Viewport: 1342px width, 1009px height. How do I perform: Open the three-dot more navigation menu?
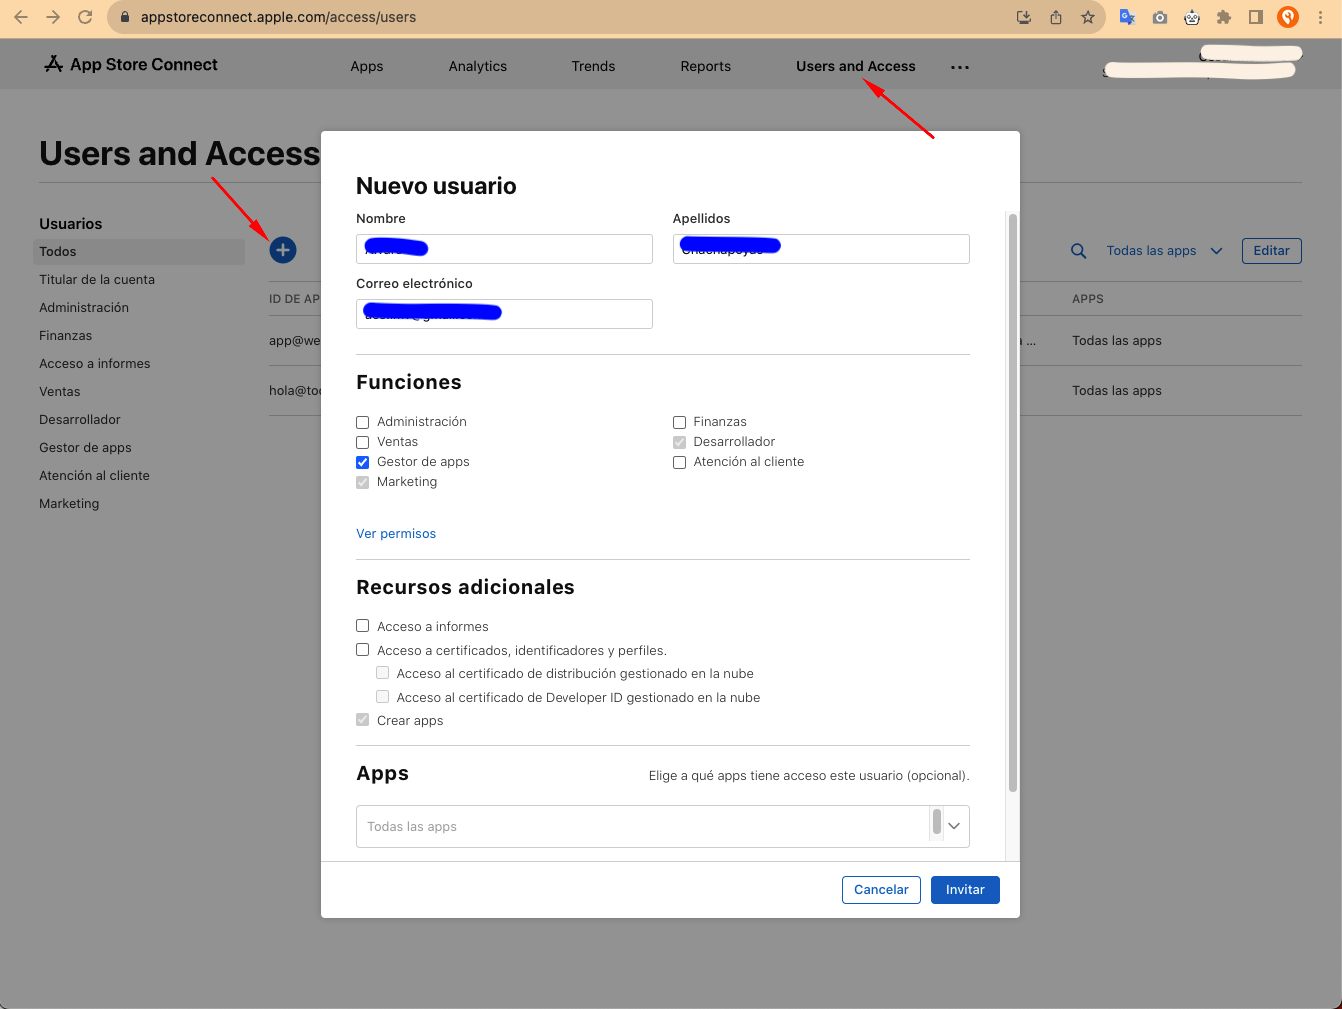[x=960, y=67]
